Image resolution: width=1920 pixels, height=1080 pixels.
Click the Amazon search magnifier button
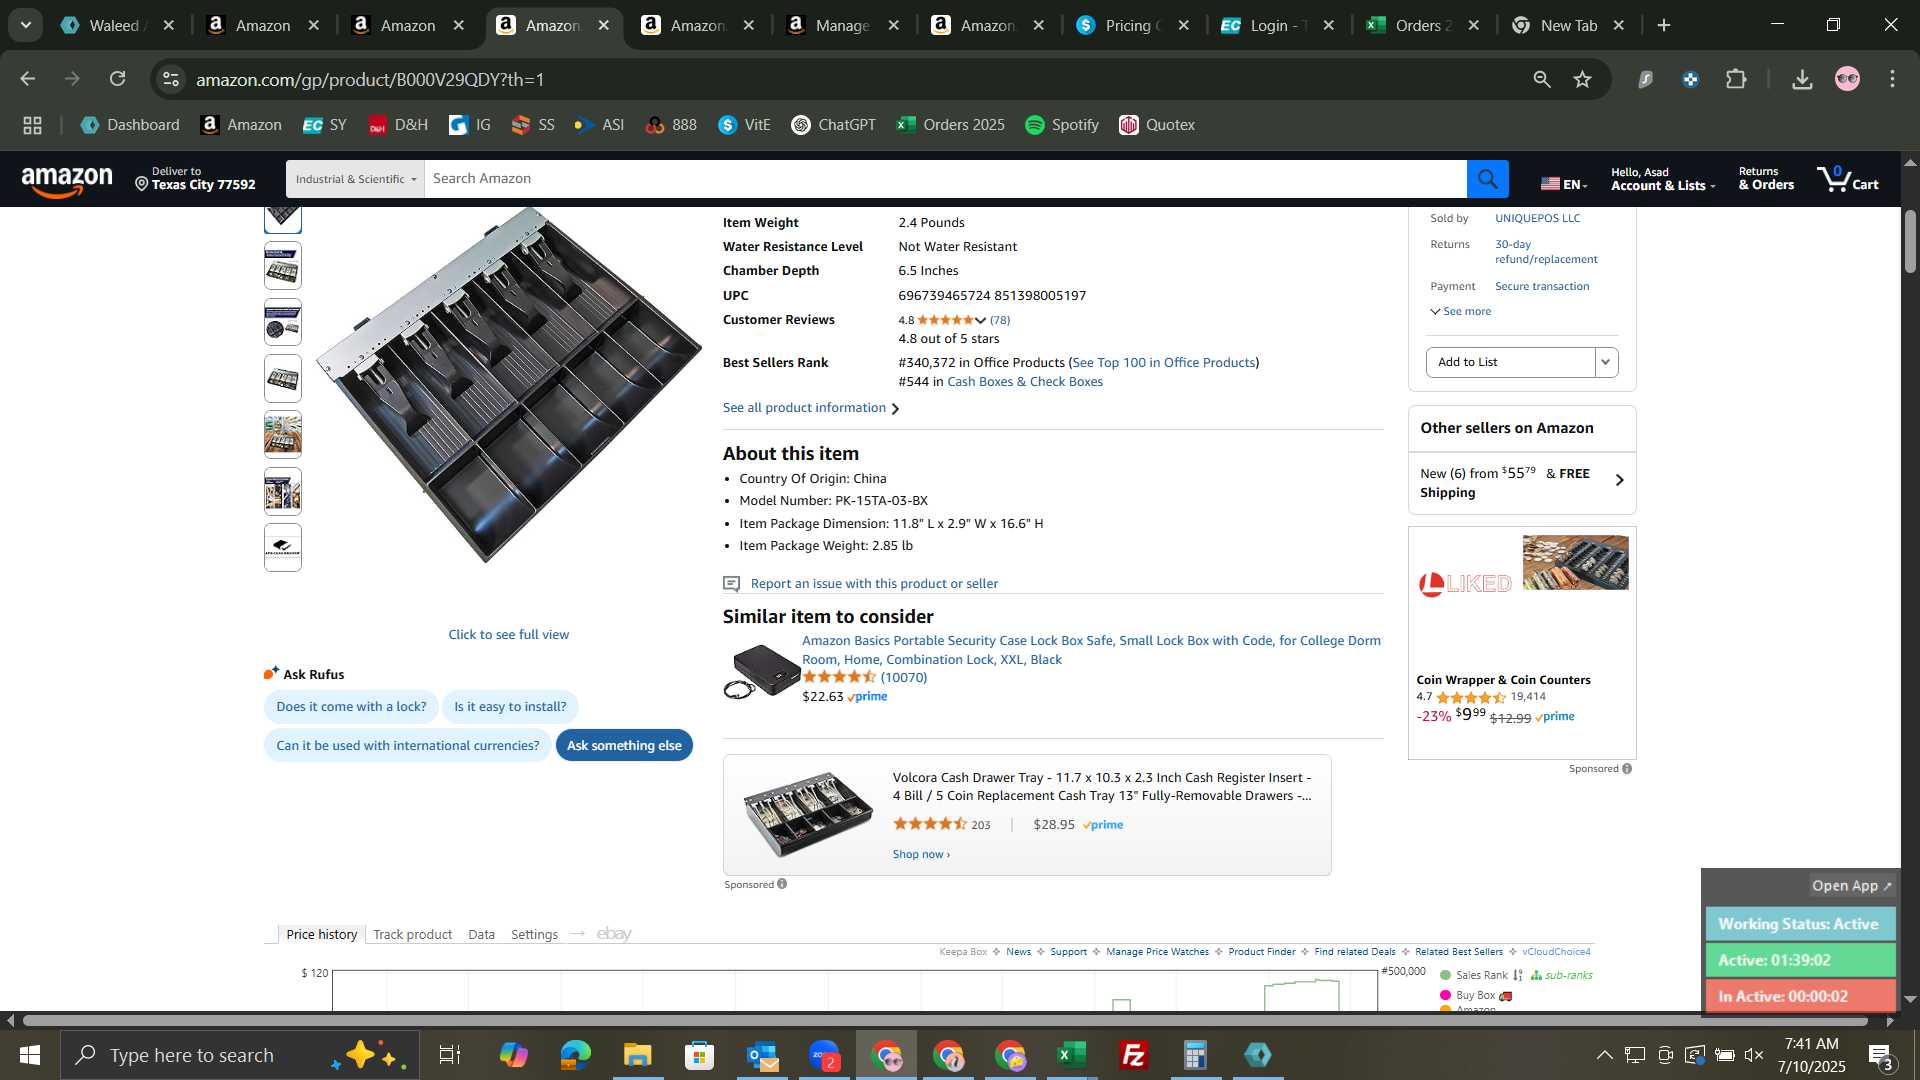pos(1487,179)
